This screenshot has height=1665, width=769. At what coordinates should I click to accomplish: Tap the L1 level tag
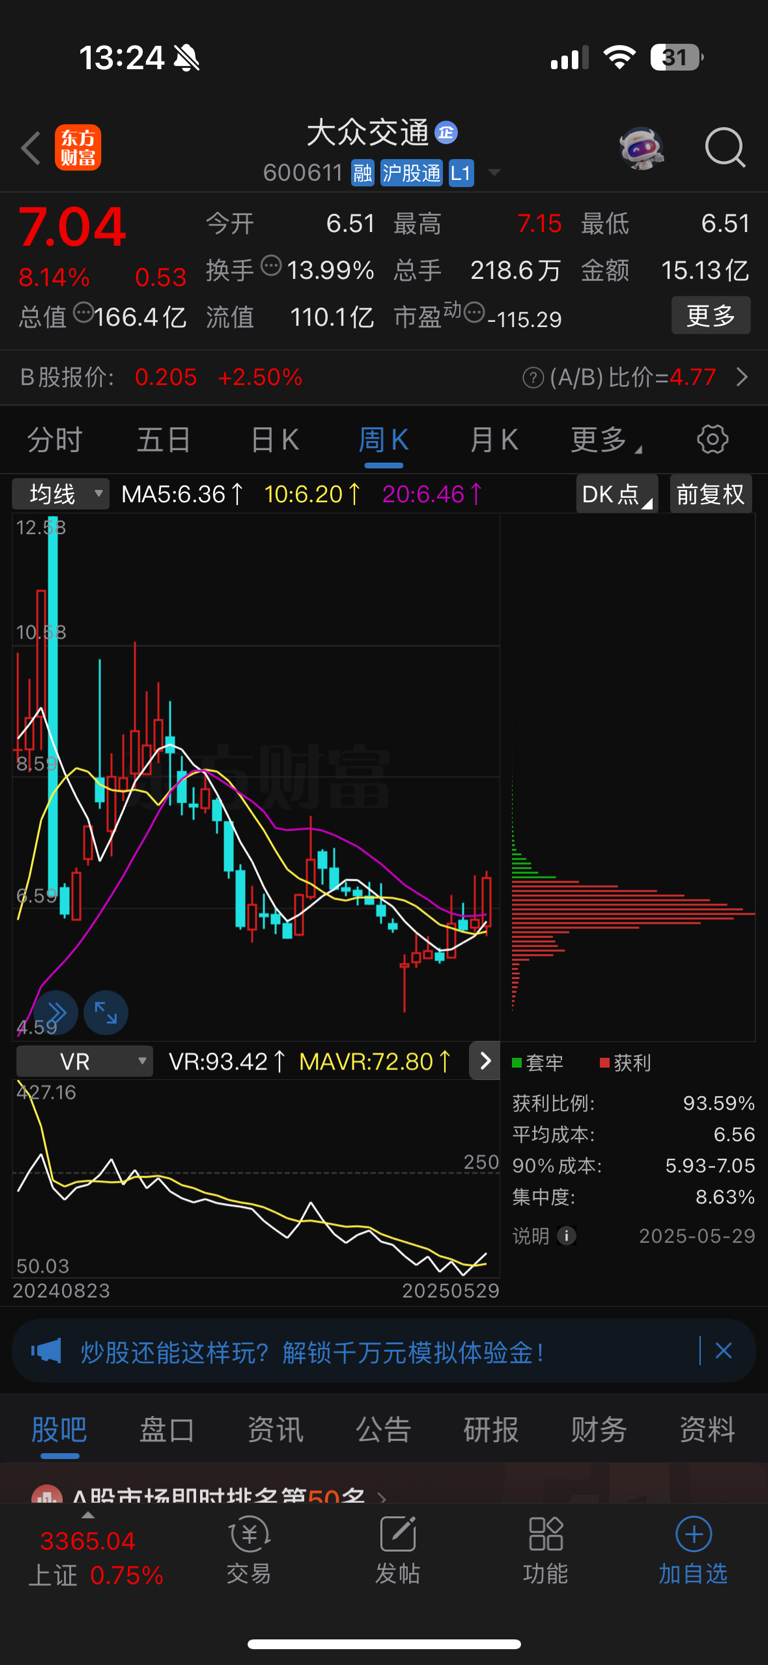click(x=460, y=173)
